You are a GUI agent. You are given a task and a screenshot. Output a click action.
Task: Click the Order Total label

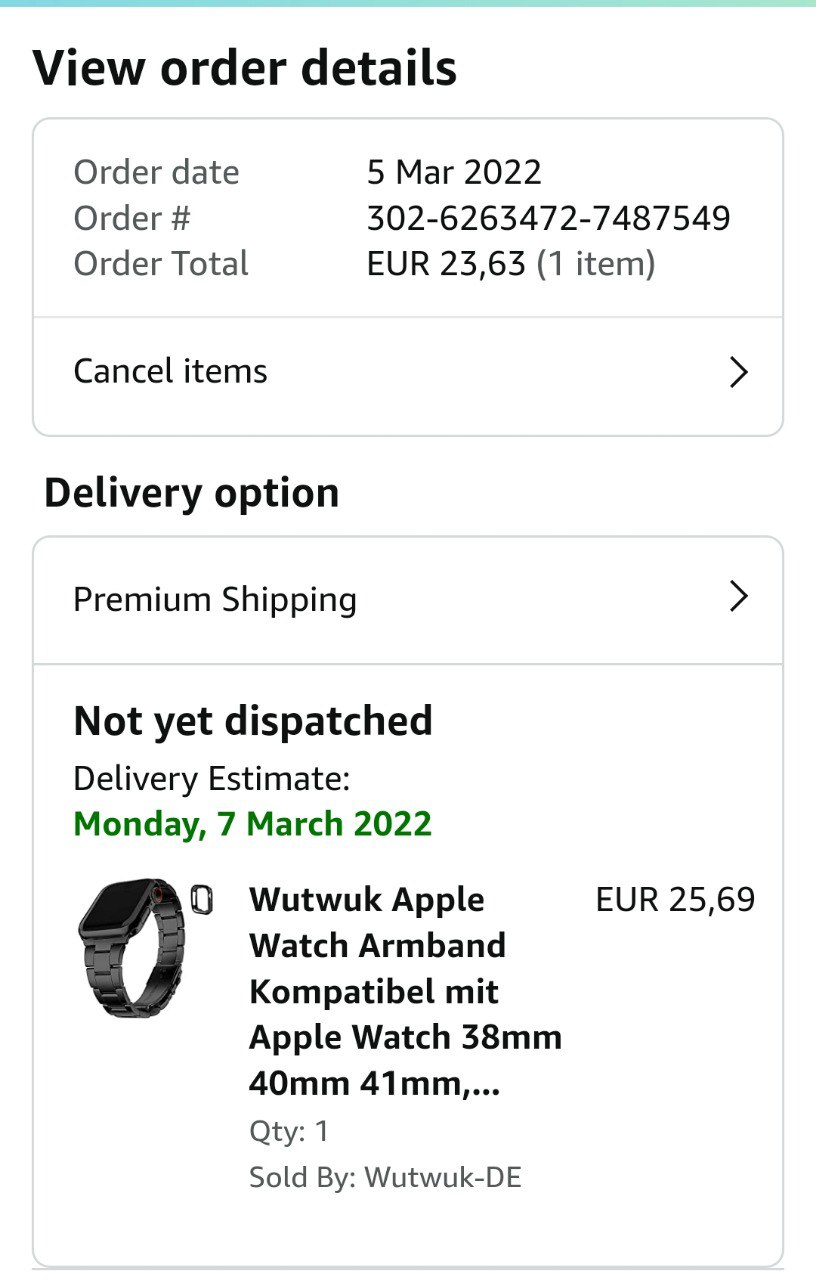tap(161, 264)
